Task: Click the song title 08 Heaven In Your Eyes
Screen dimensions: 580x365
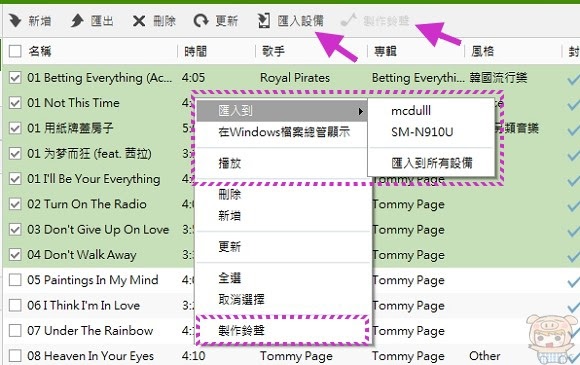Action: coord(90,356)
